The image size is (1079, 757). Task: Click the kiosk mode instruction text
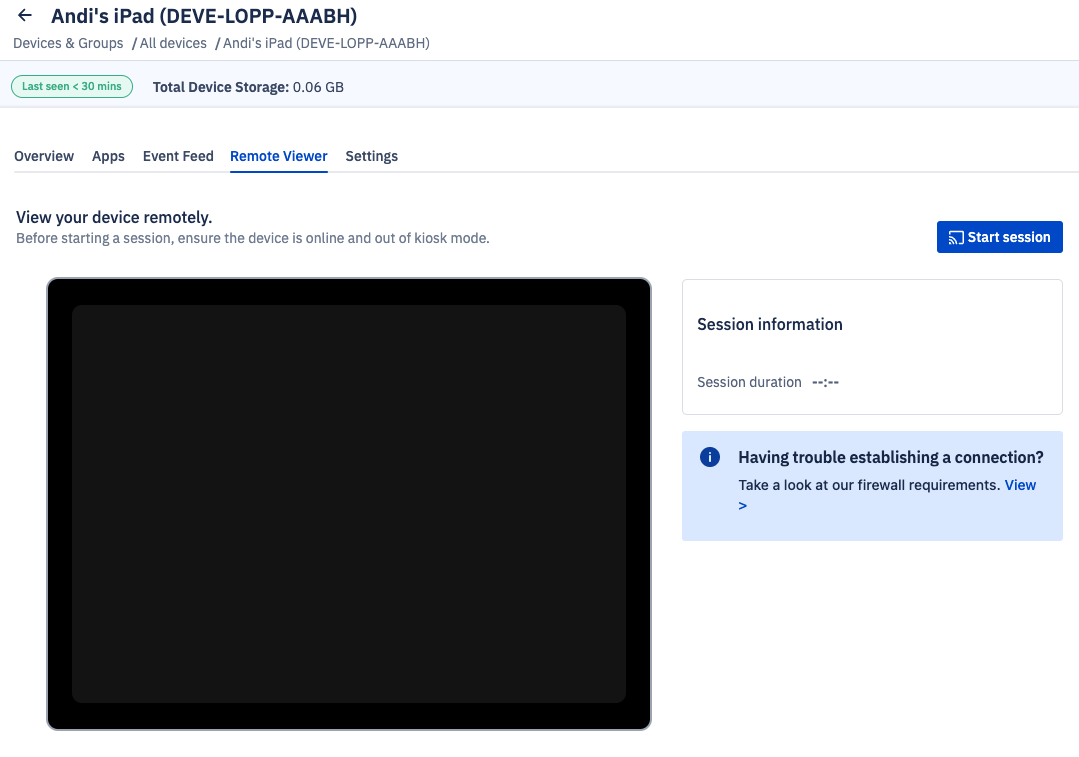(x=253, y=238)
